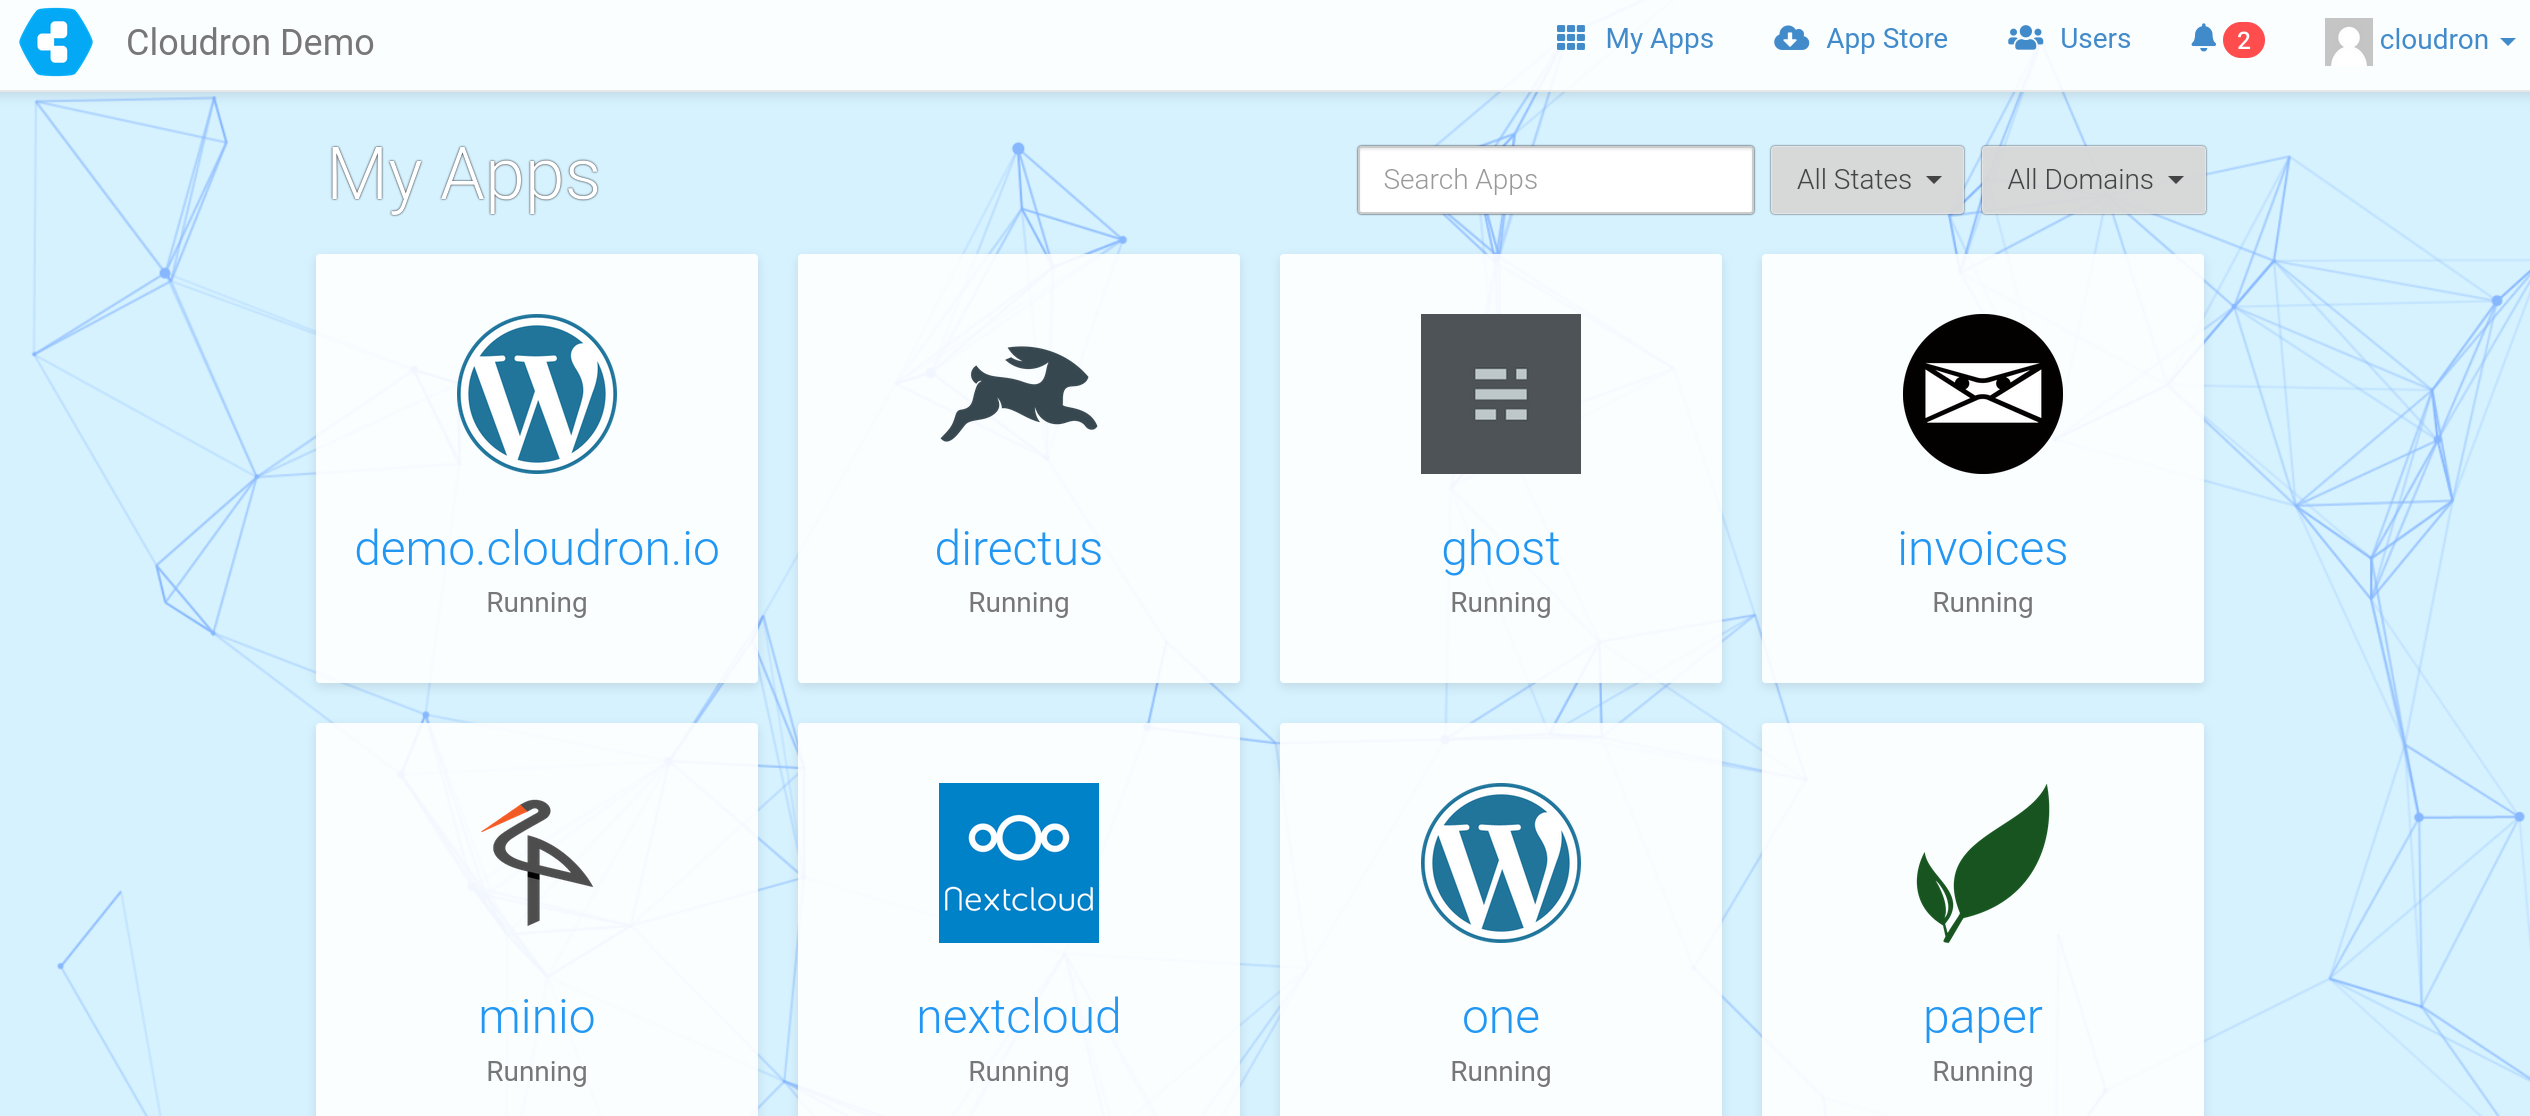Screen dimensions: 2530x1116
Task: Expand the All Domains filter dropdown
Action: pos(2088,179)
